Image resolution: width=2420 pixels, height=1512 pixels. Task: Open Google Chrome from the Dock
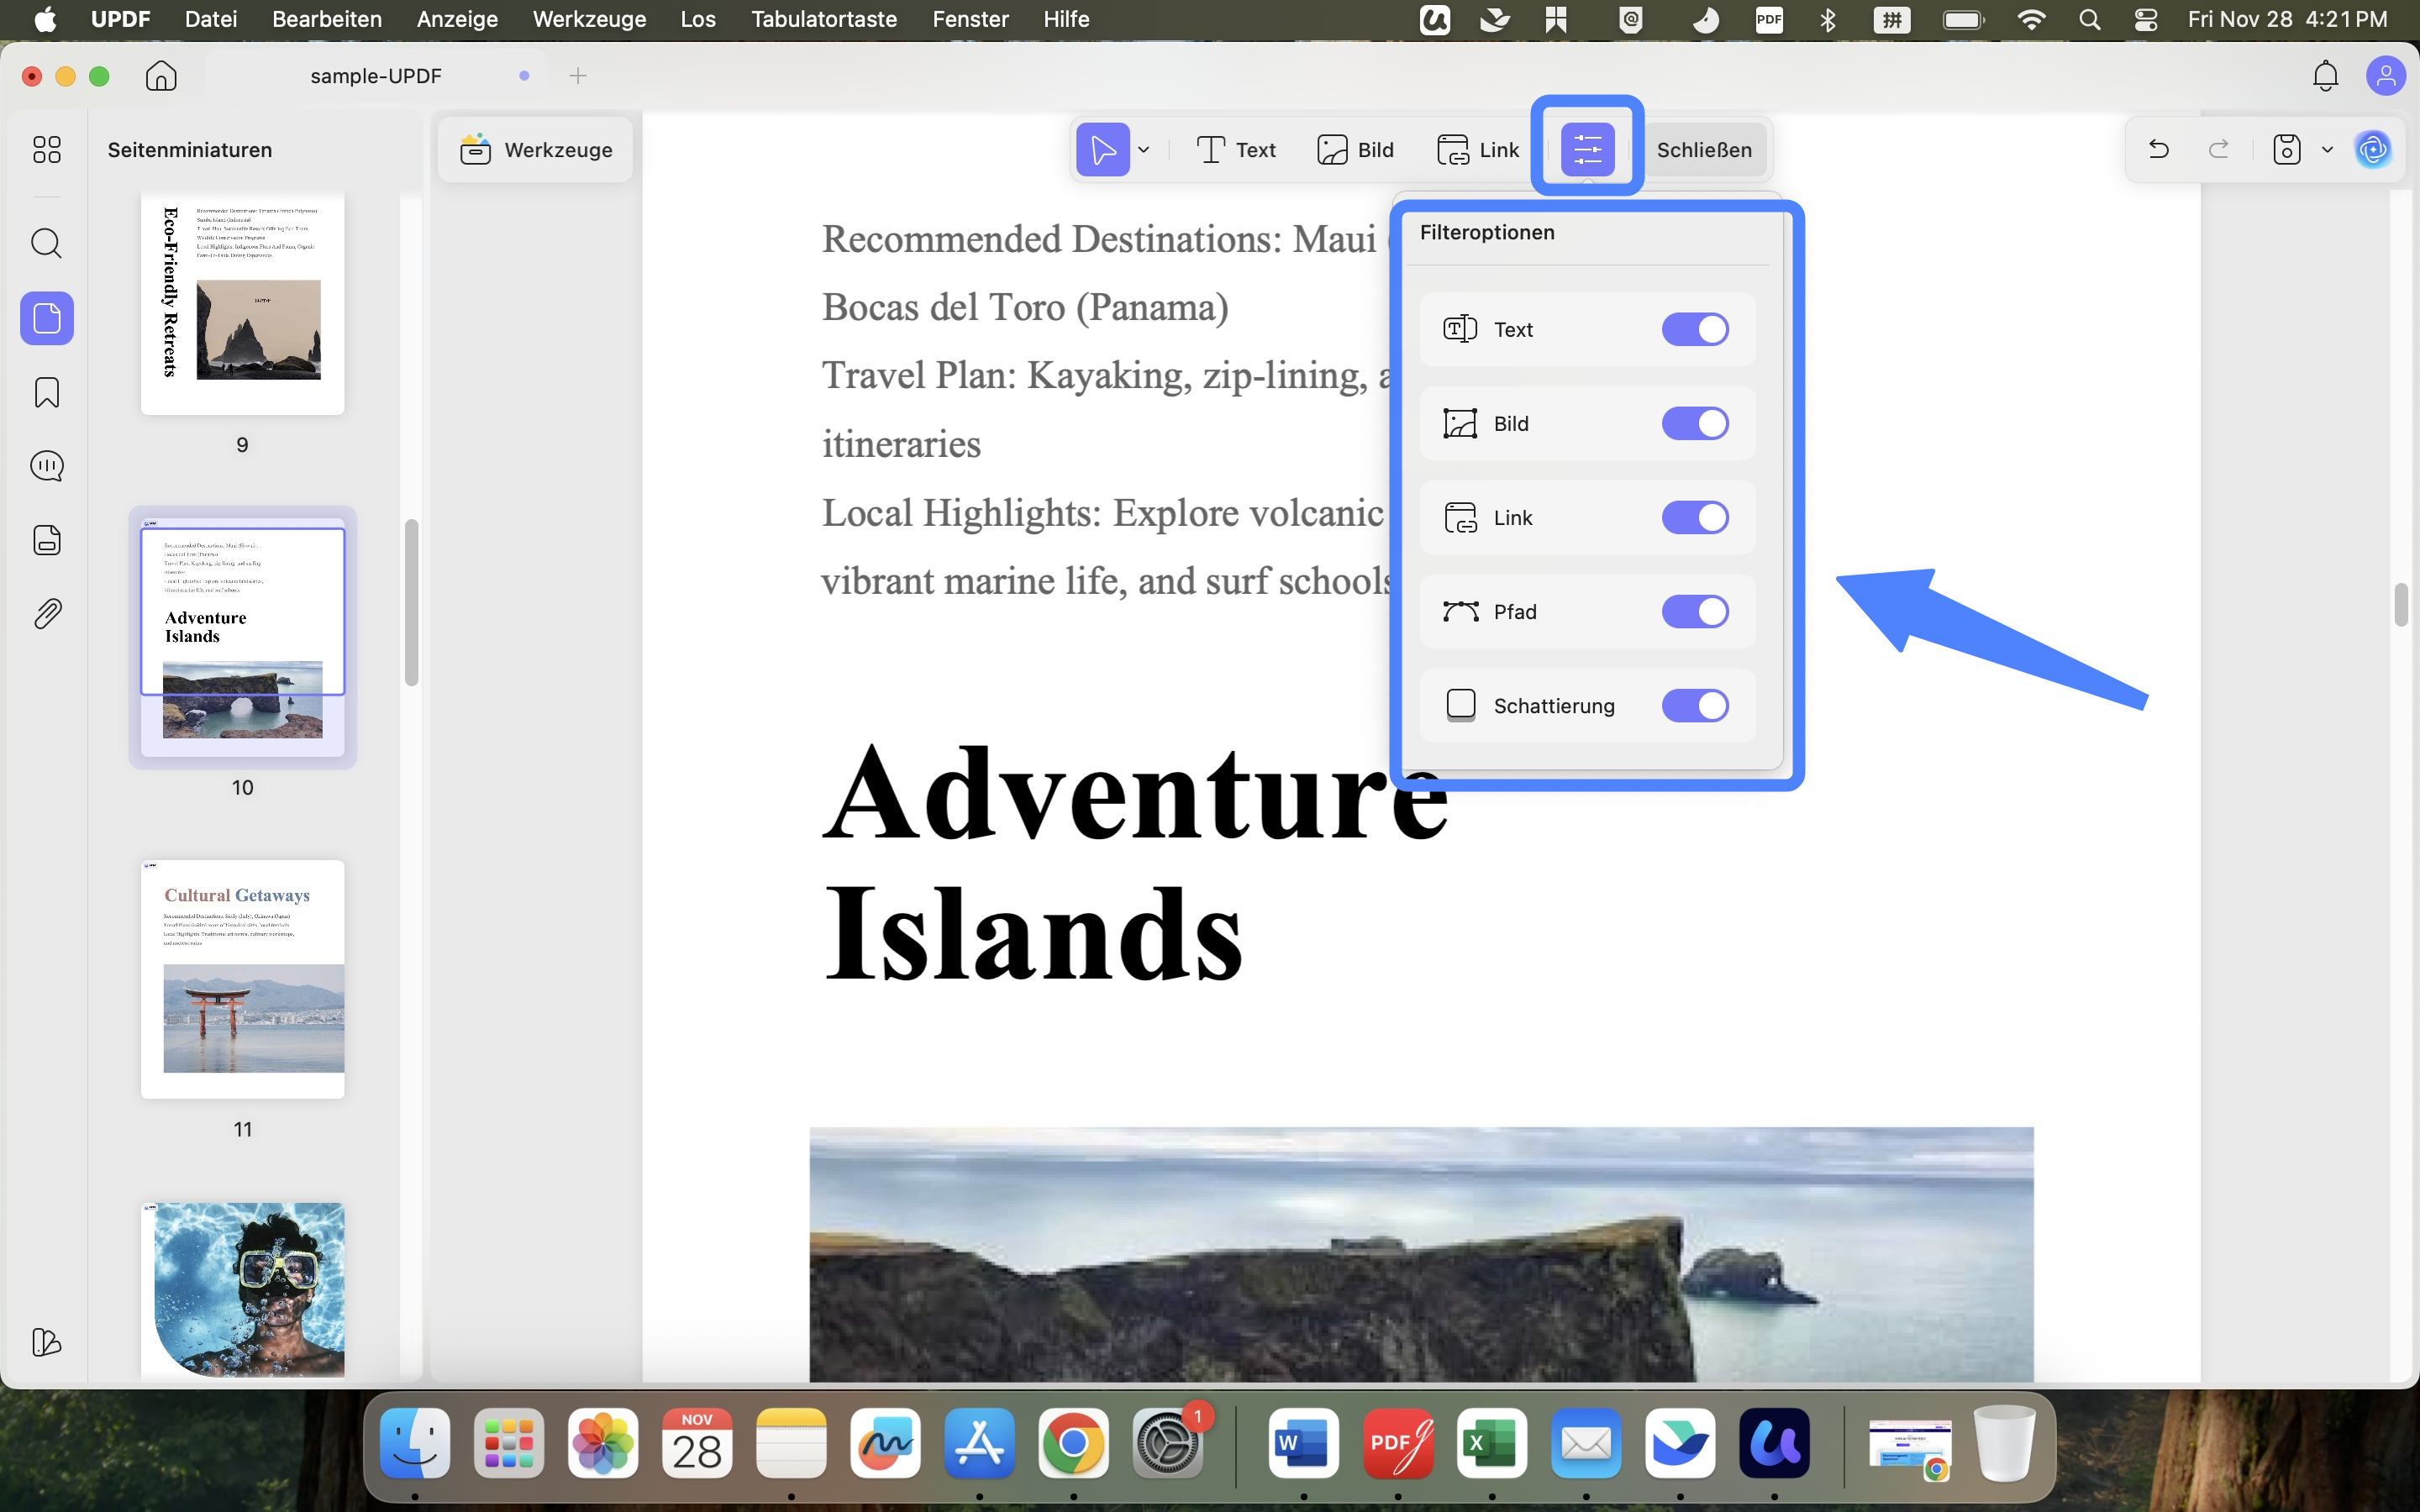(x=1074, y=1444)
